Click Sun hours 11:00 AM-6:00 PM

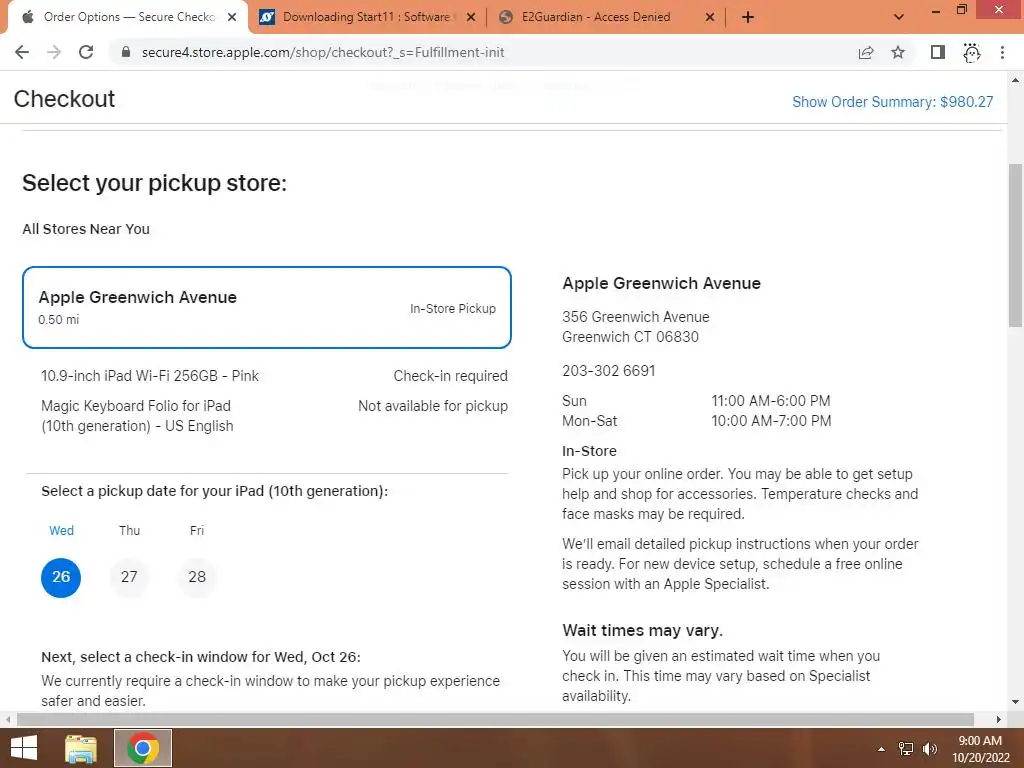coord(771,400)
